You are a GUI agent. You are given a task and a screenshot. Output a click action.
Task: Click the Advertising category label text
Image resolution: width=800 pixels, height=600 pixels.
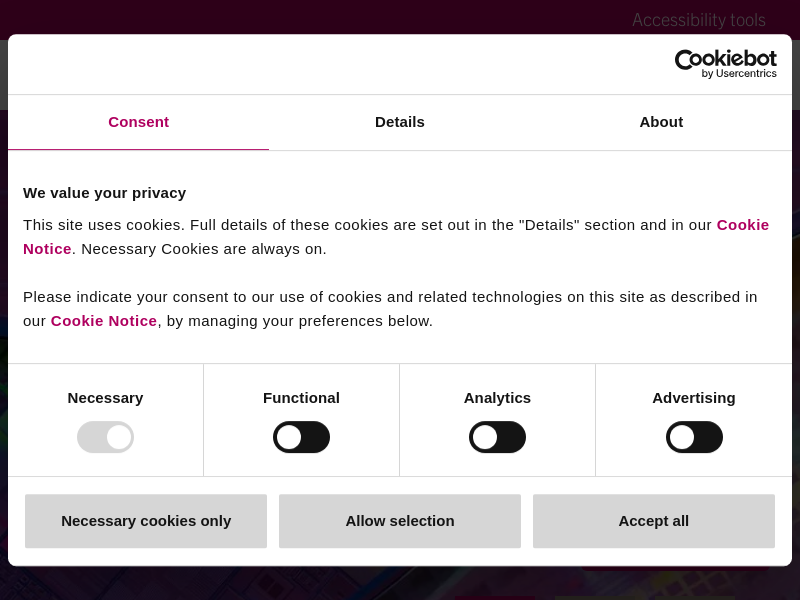694,398
